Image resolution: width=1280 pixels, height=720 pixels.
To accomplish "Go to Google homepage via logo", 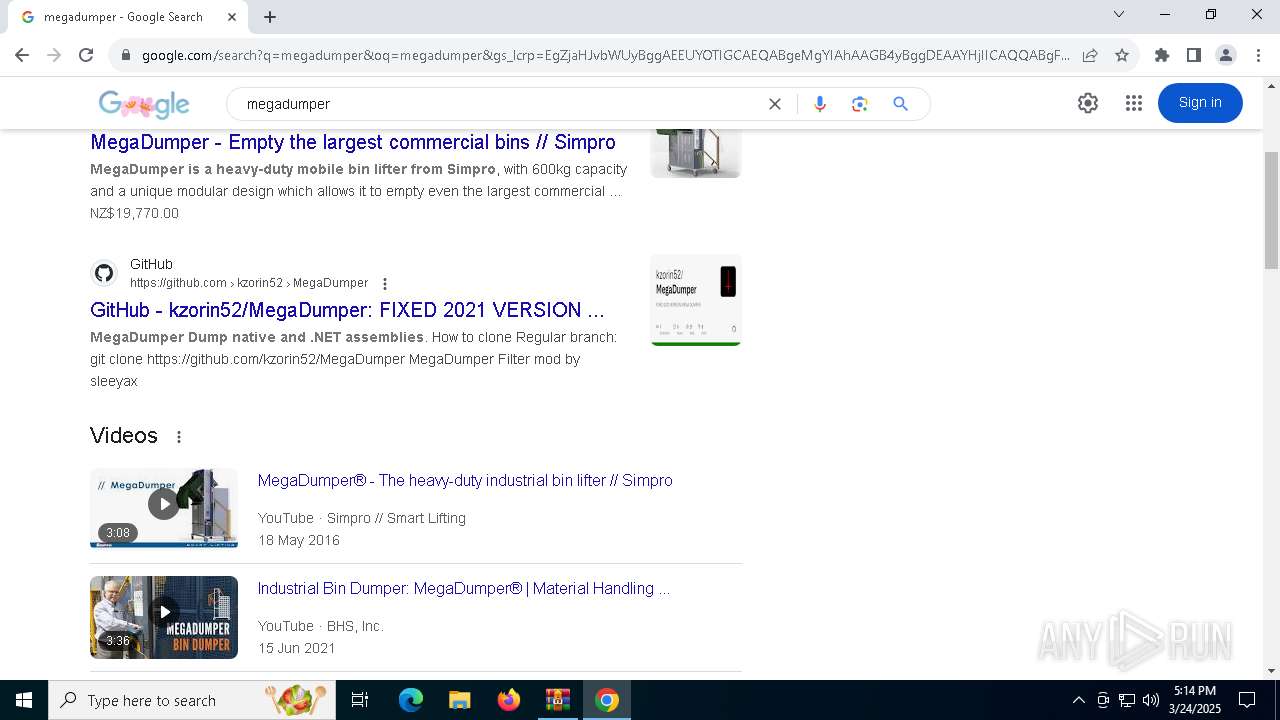I will click(144, 104).
